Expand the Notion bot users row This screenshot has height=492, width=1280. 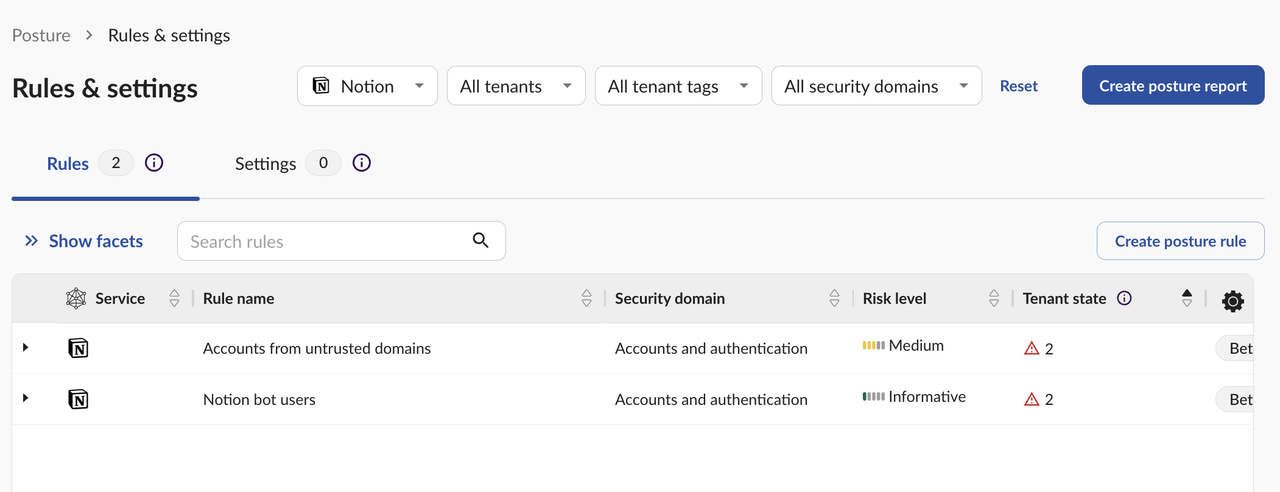coord(25,398)
